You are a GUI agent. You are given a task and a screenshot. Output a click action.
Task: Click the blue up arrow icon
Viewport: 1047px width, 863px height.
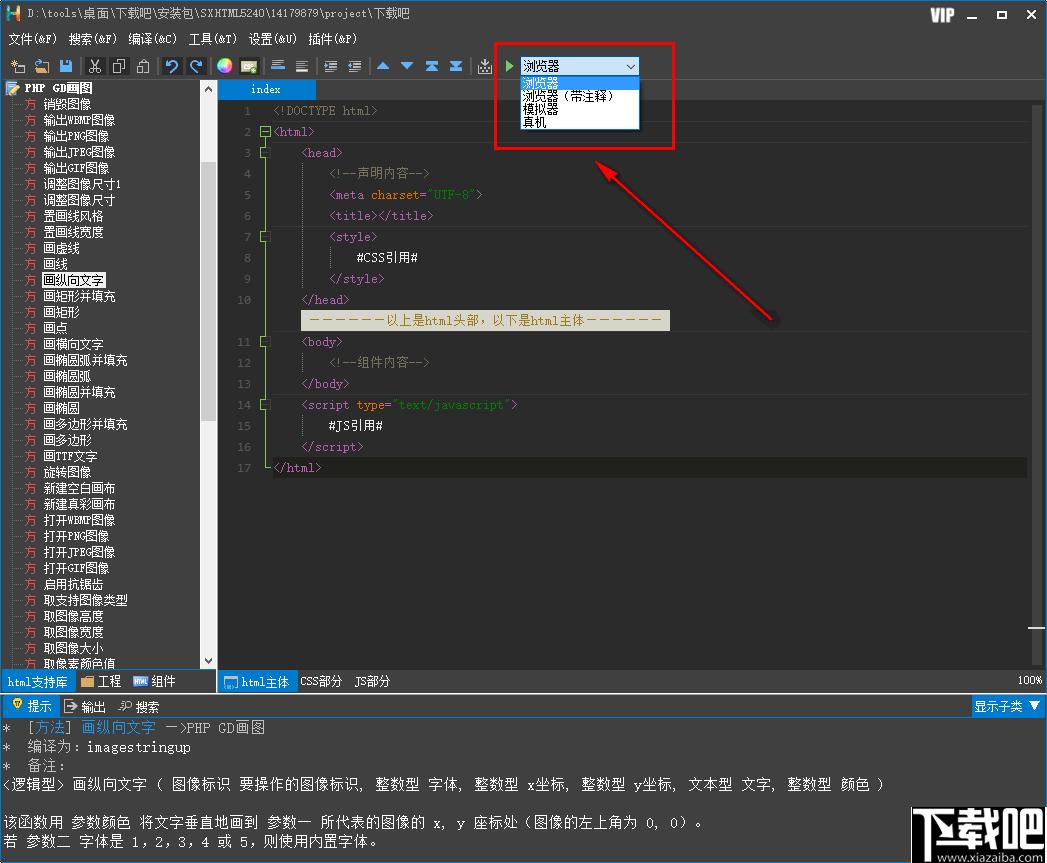click(383, 65)
